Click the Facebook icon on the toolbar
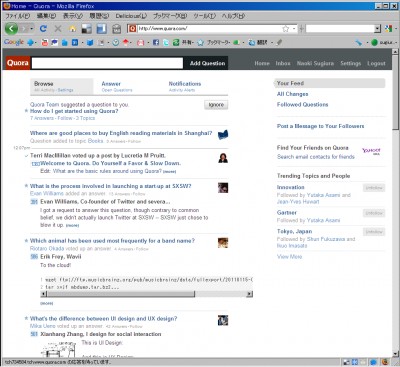 [156, 42]
